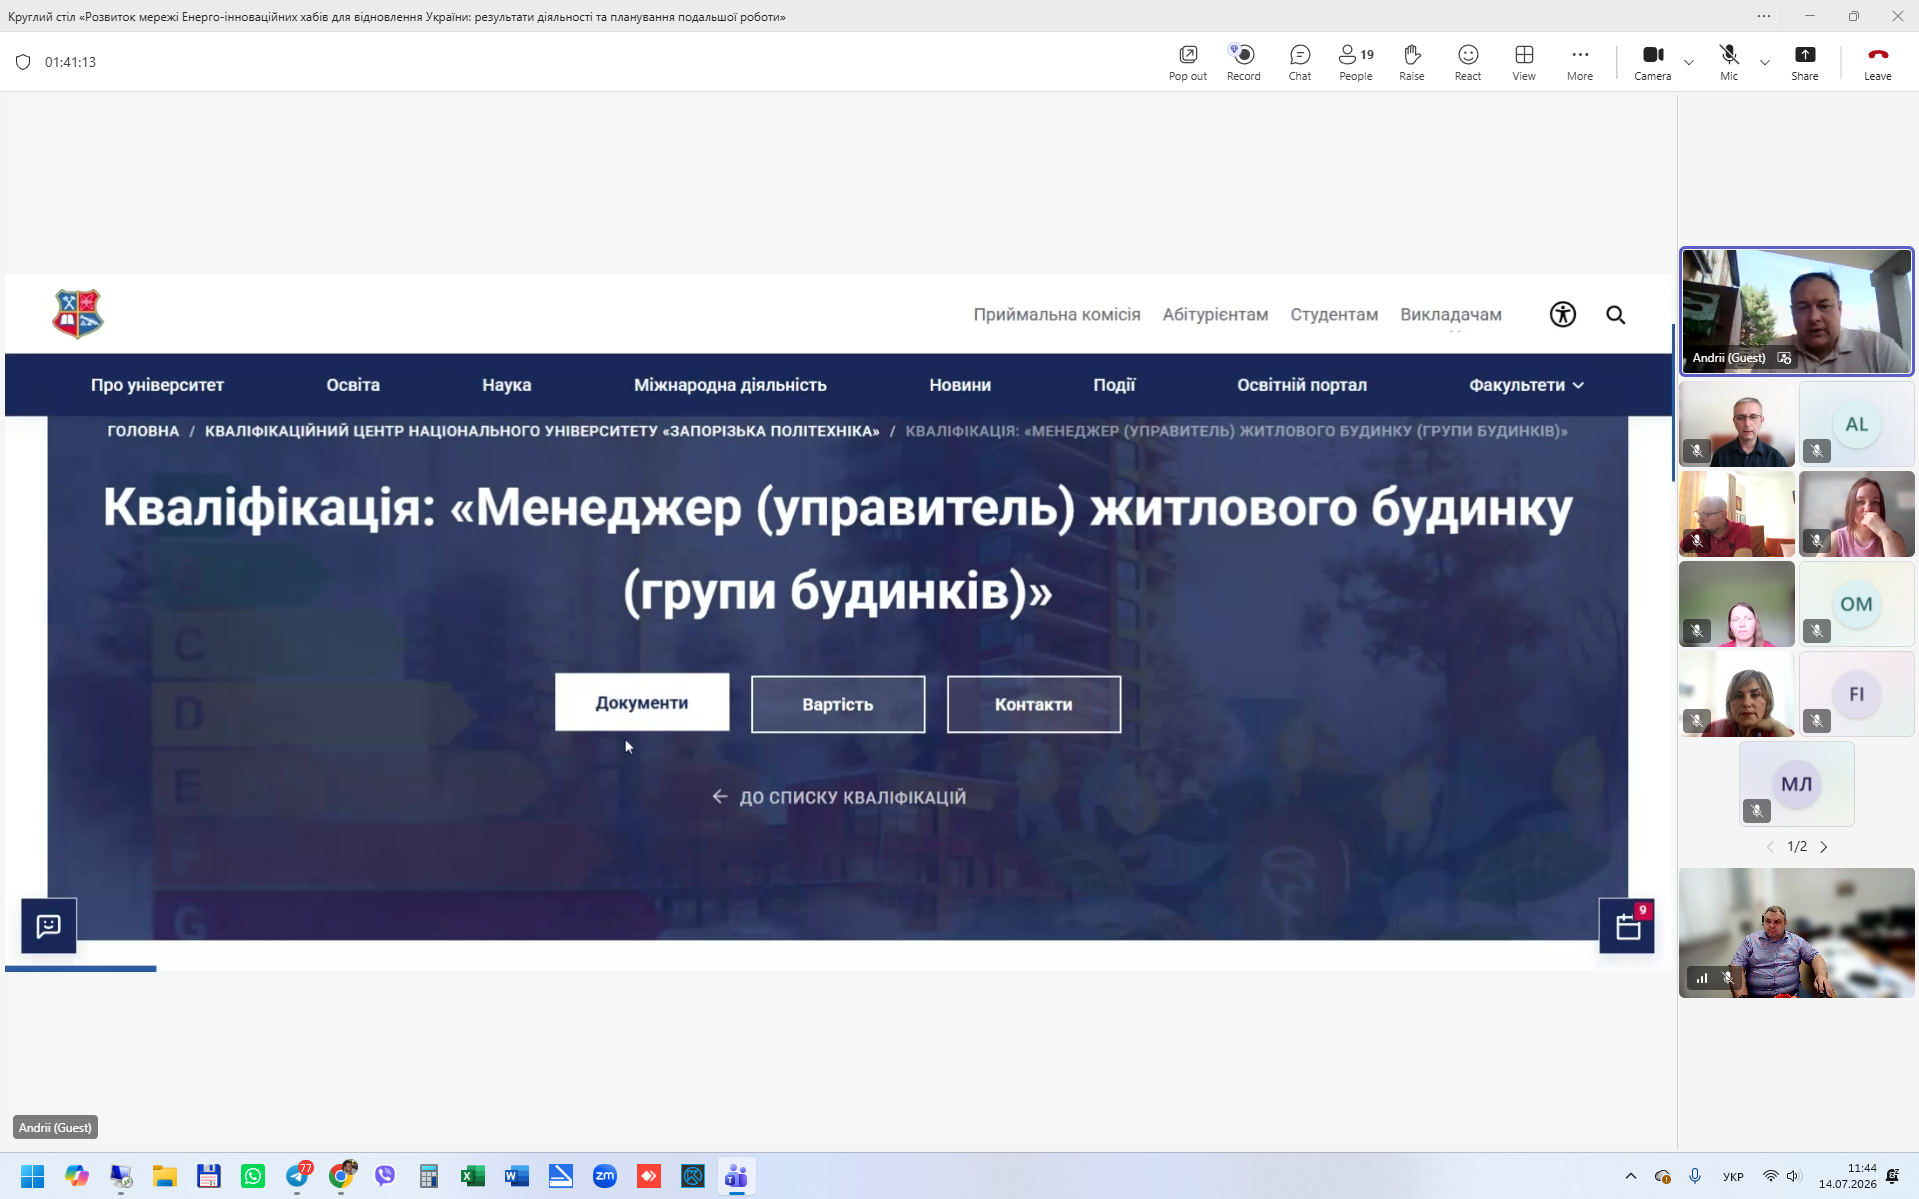Go to next participants page arrow
This screenshot has width=1919, height=1199.
[1823, 847]
